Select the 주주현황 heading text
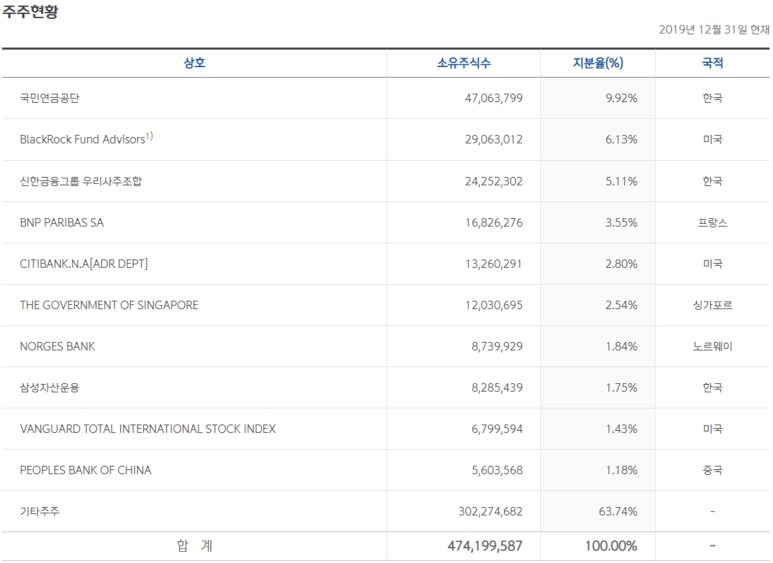Screen dimensions: 773x563 31,11
